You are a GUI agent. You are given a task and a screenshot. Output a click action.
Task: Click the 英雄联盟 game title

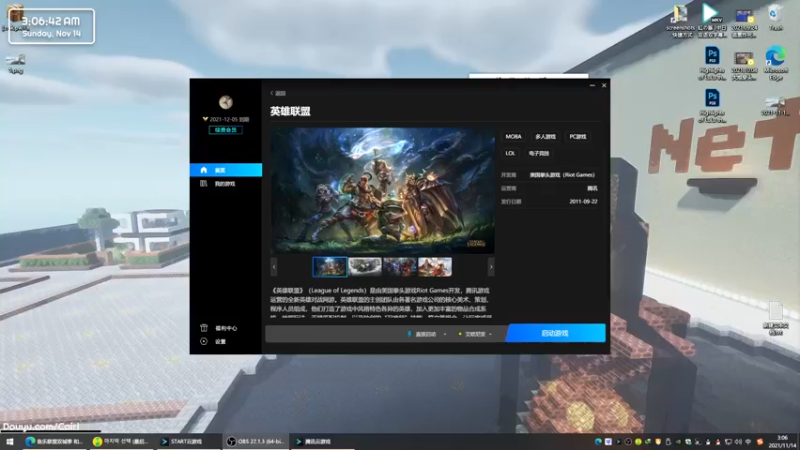coord(290,111)
